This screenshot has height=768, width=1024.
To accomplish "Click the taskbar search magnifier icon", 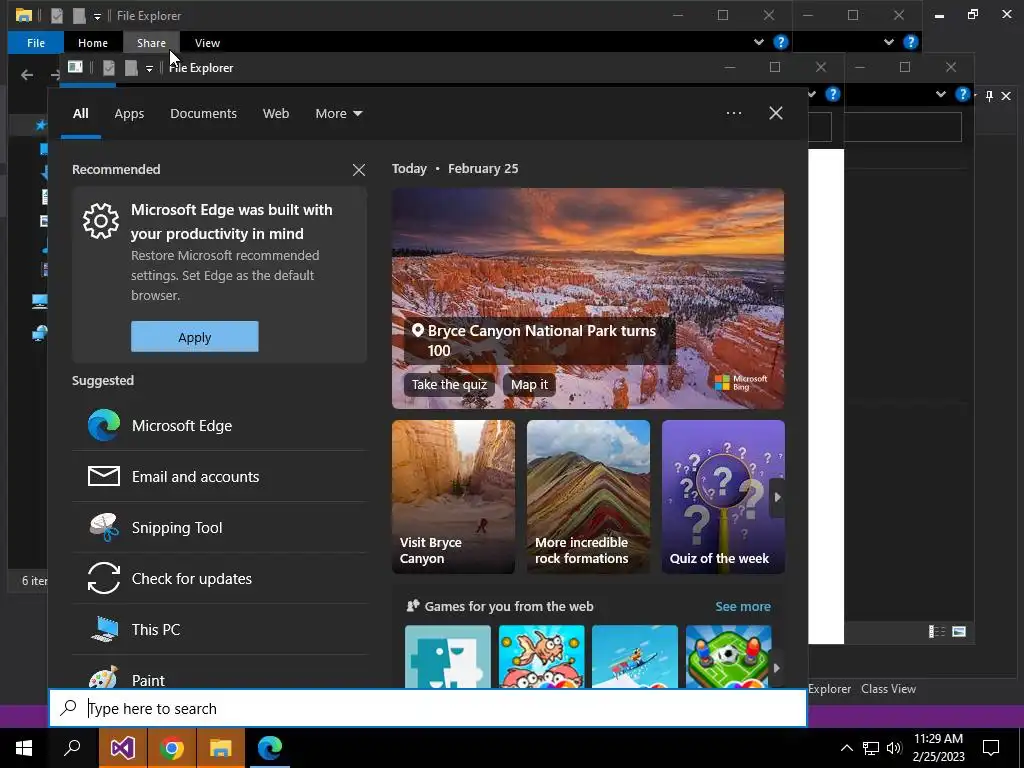I will coord(72,748).
